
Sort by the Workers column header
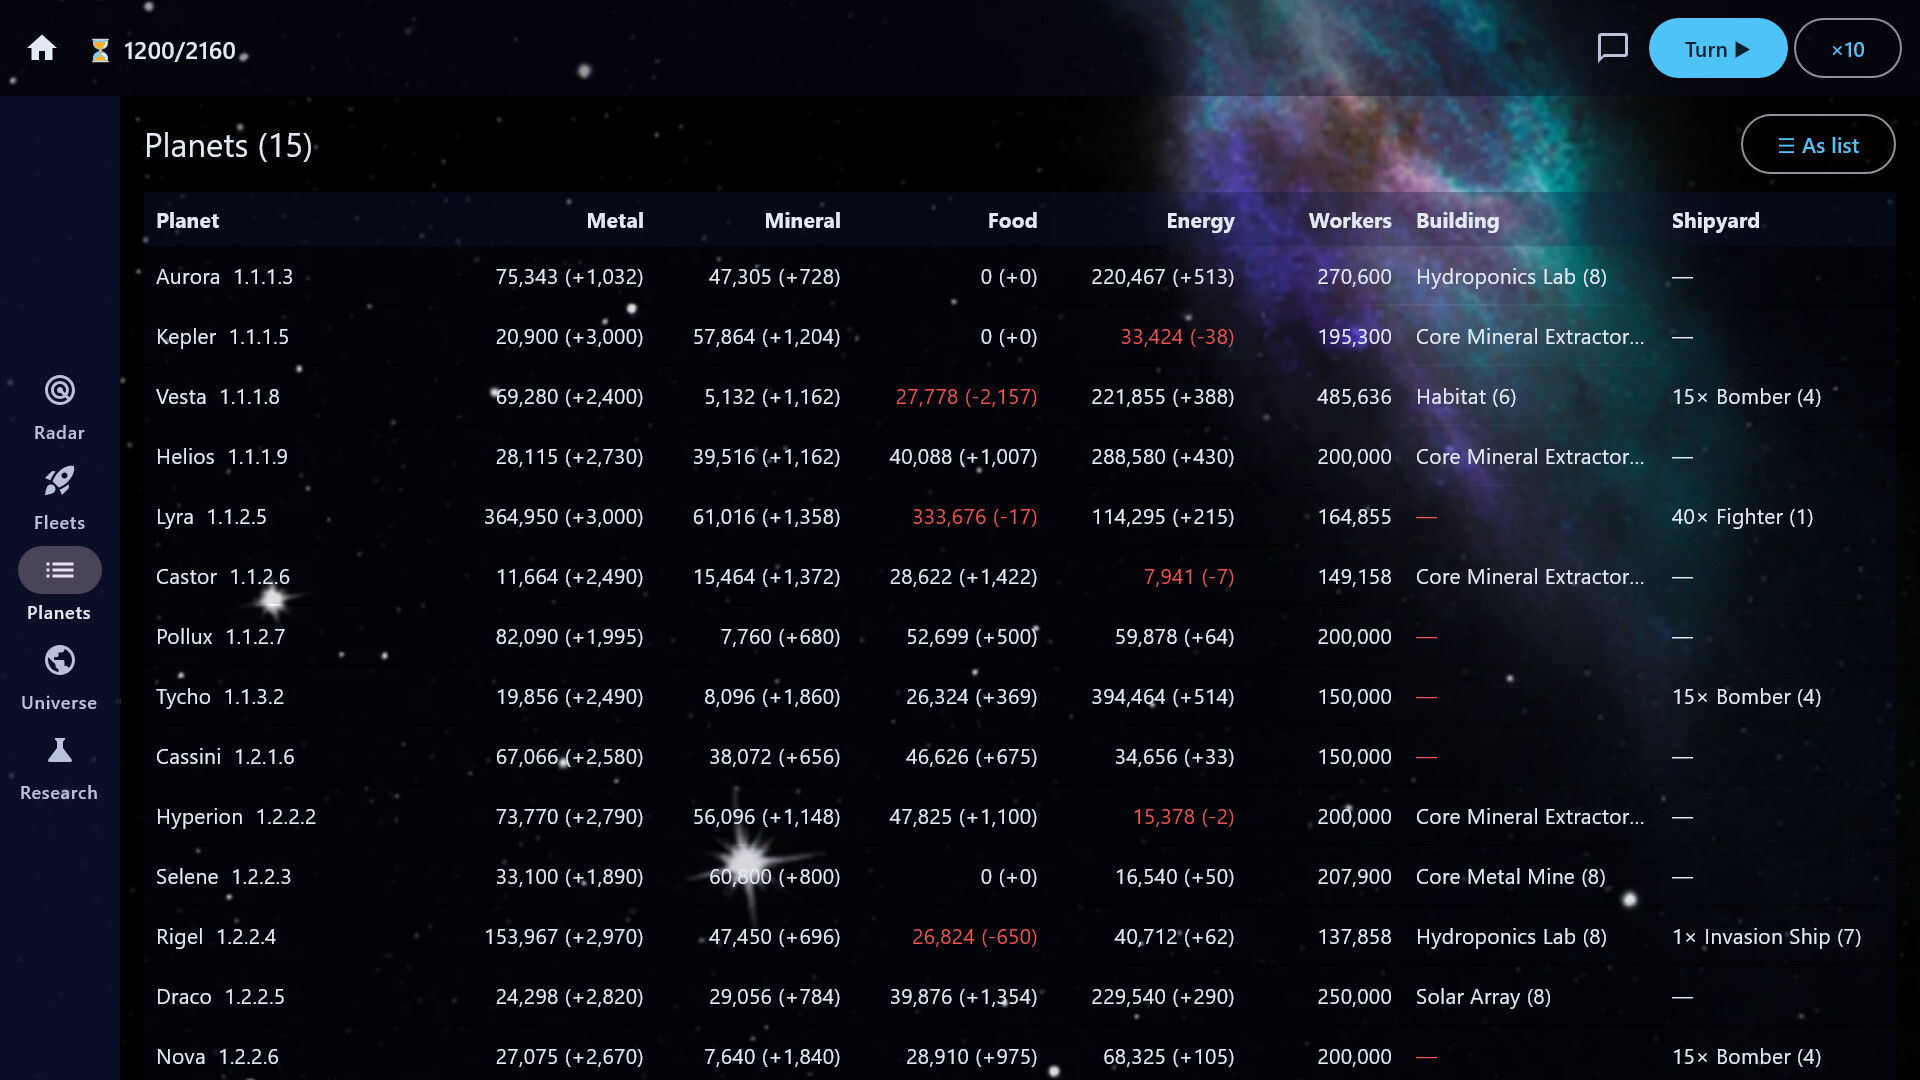1350,220
